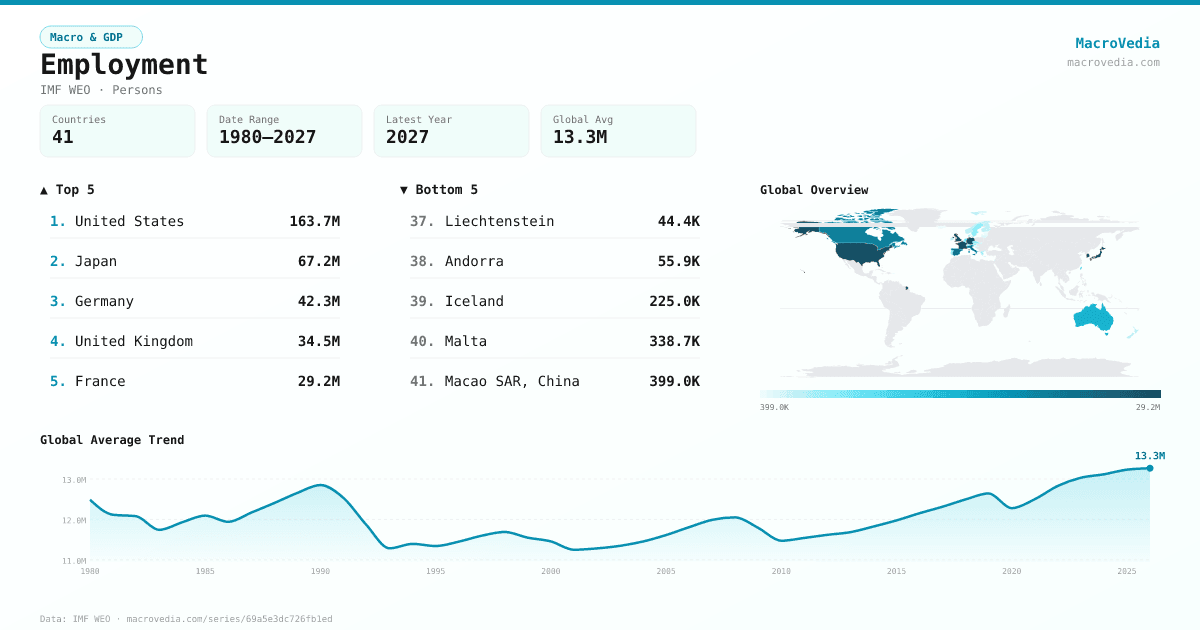
Task: Click the 44.4K value
Action: pos(678,221)
